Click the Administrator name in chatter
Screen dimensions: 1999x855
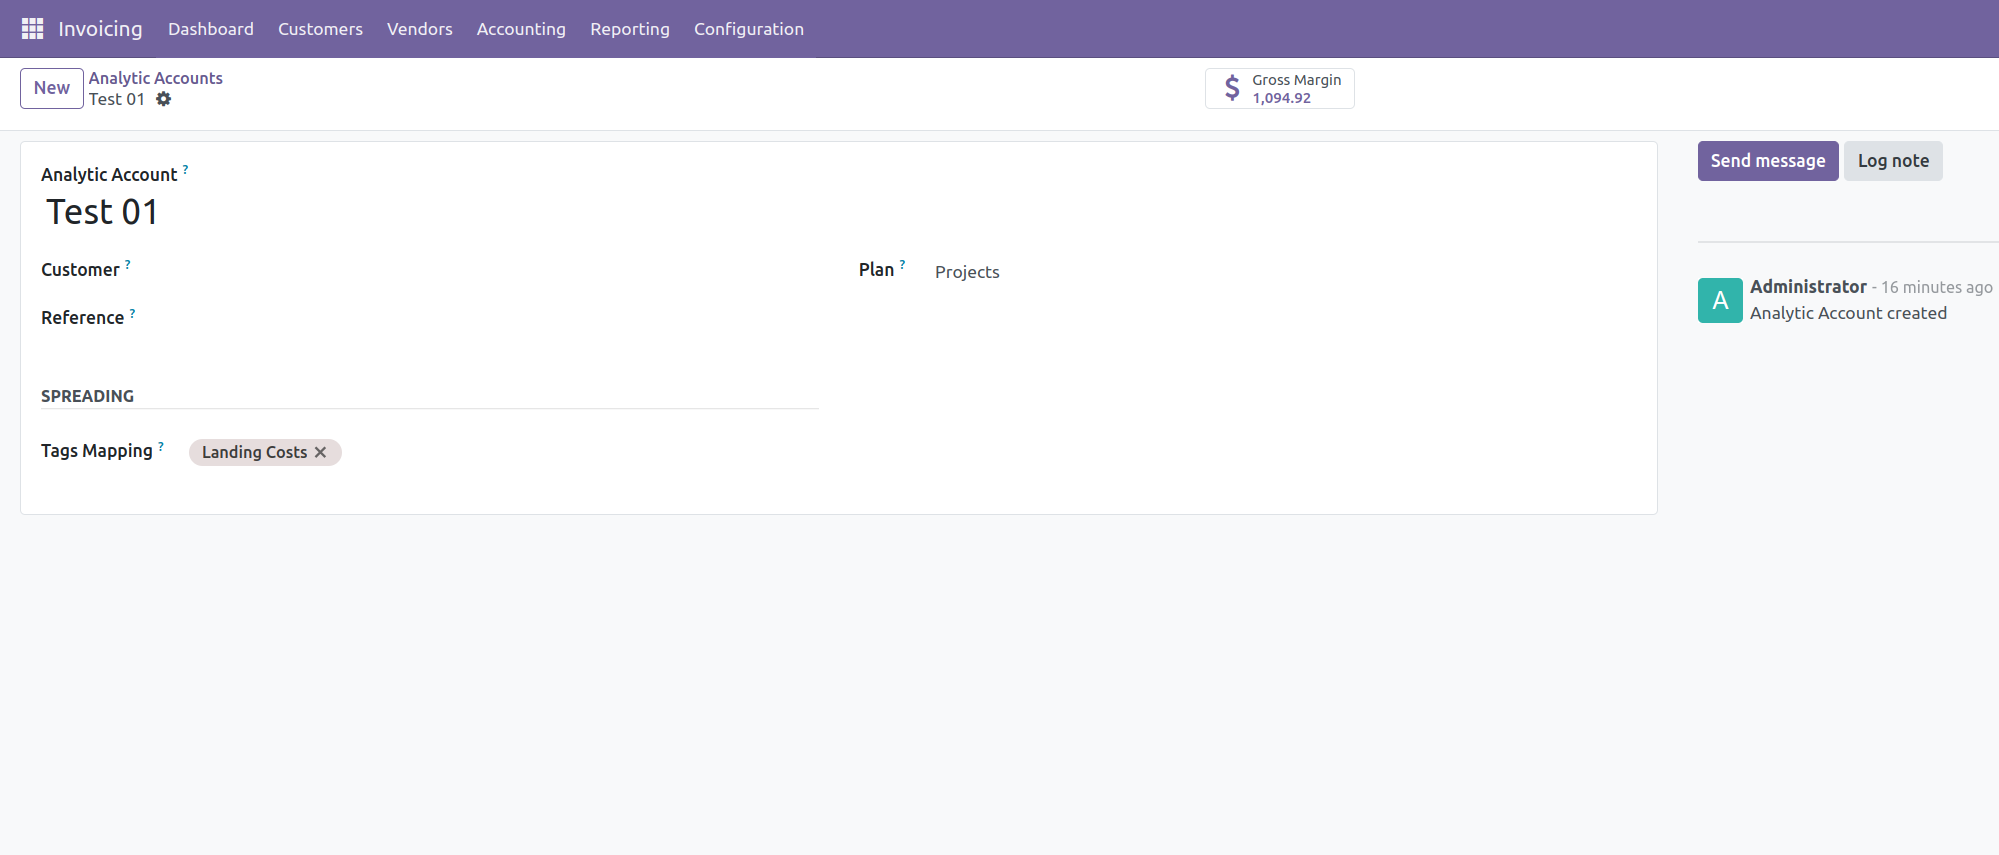tap(1808, 287)
